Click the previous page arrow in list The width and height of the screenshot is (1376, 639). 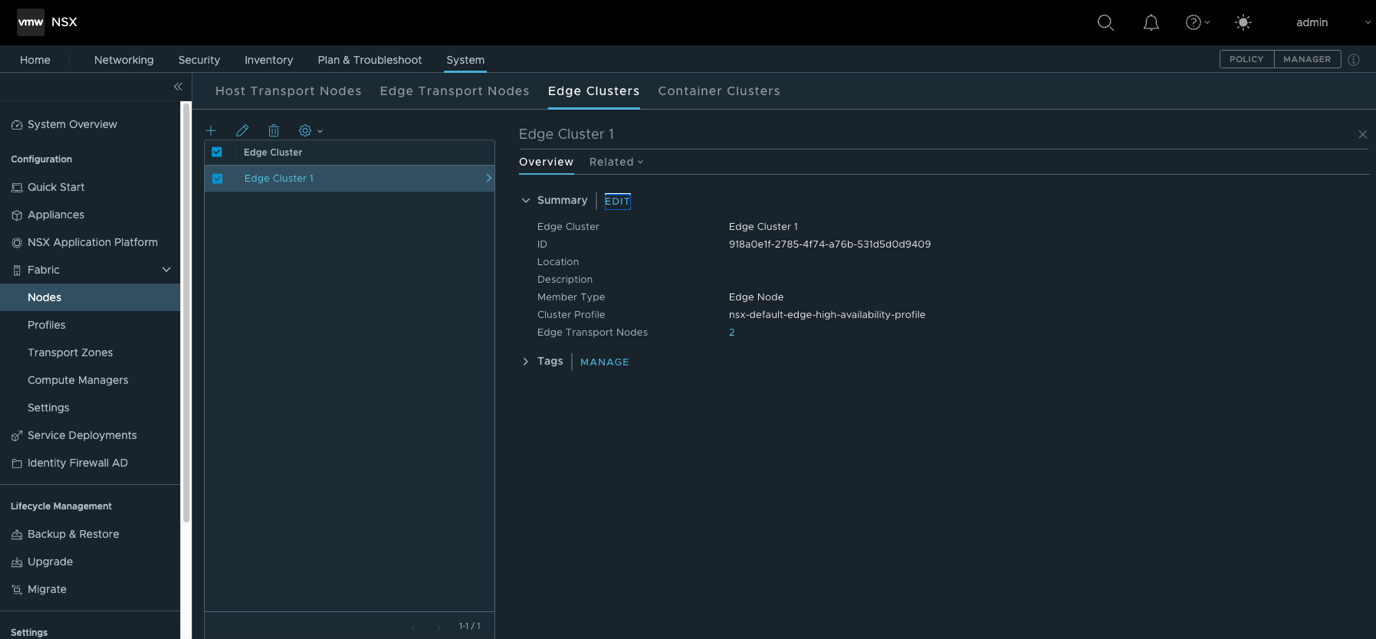click(413, 628)
